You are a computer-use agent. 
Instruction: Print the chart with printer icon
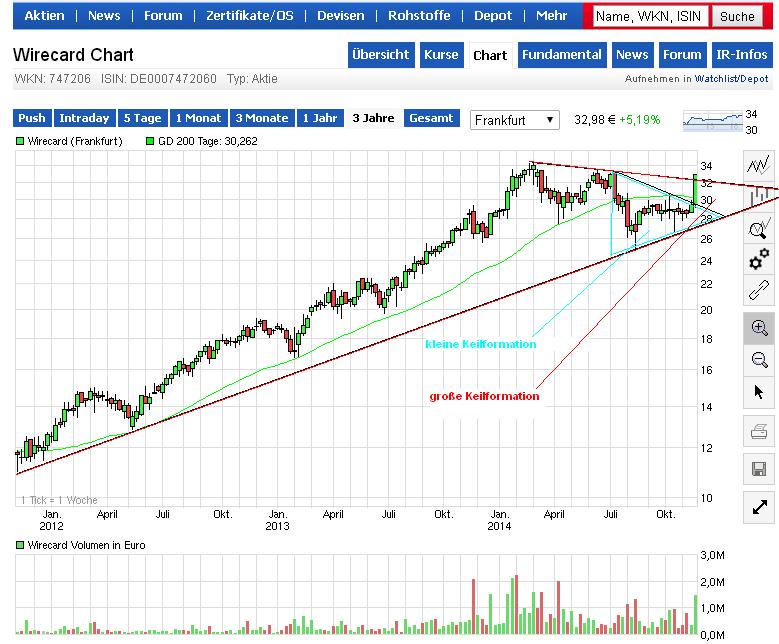759,431
